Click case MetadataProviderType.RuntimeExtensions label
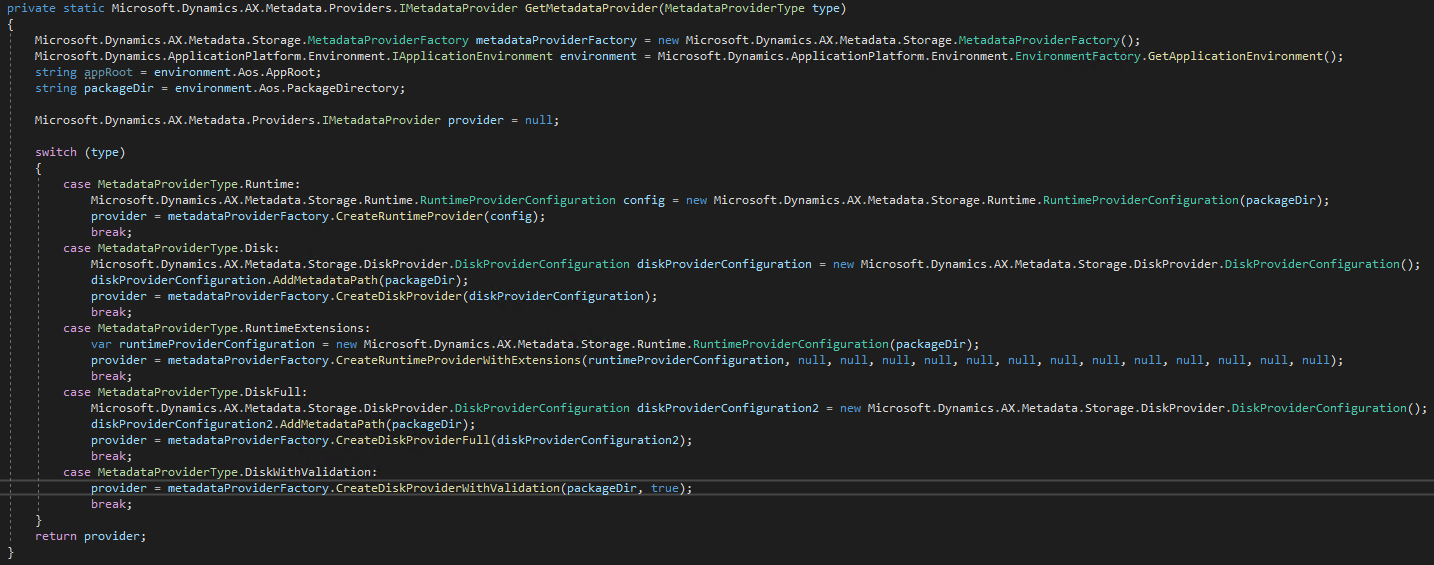Image resolution: width=1434 pixels, height=565 pixels. pos(217,328)
